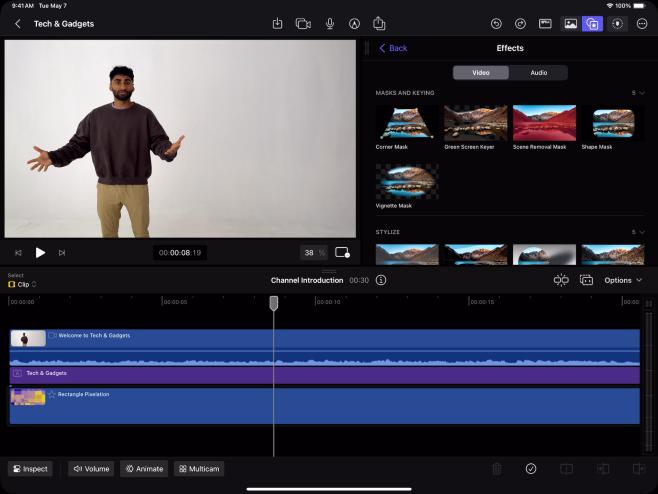Switch to the Audio effects tab

tap(538, 72)
